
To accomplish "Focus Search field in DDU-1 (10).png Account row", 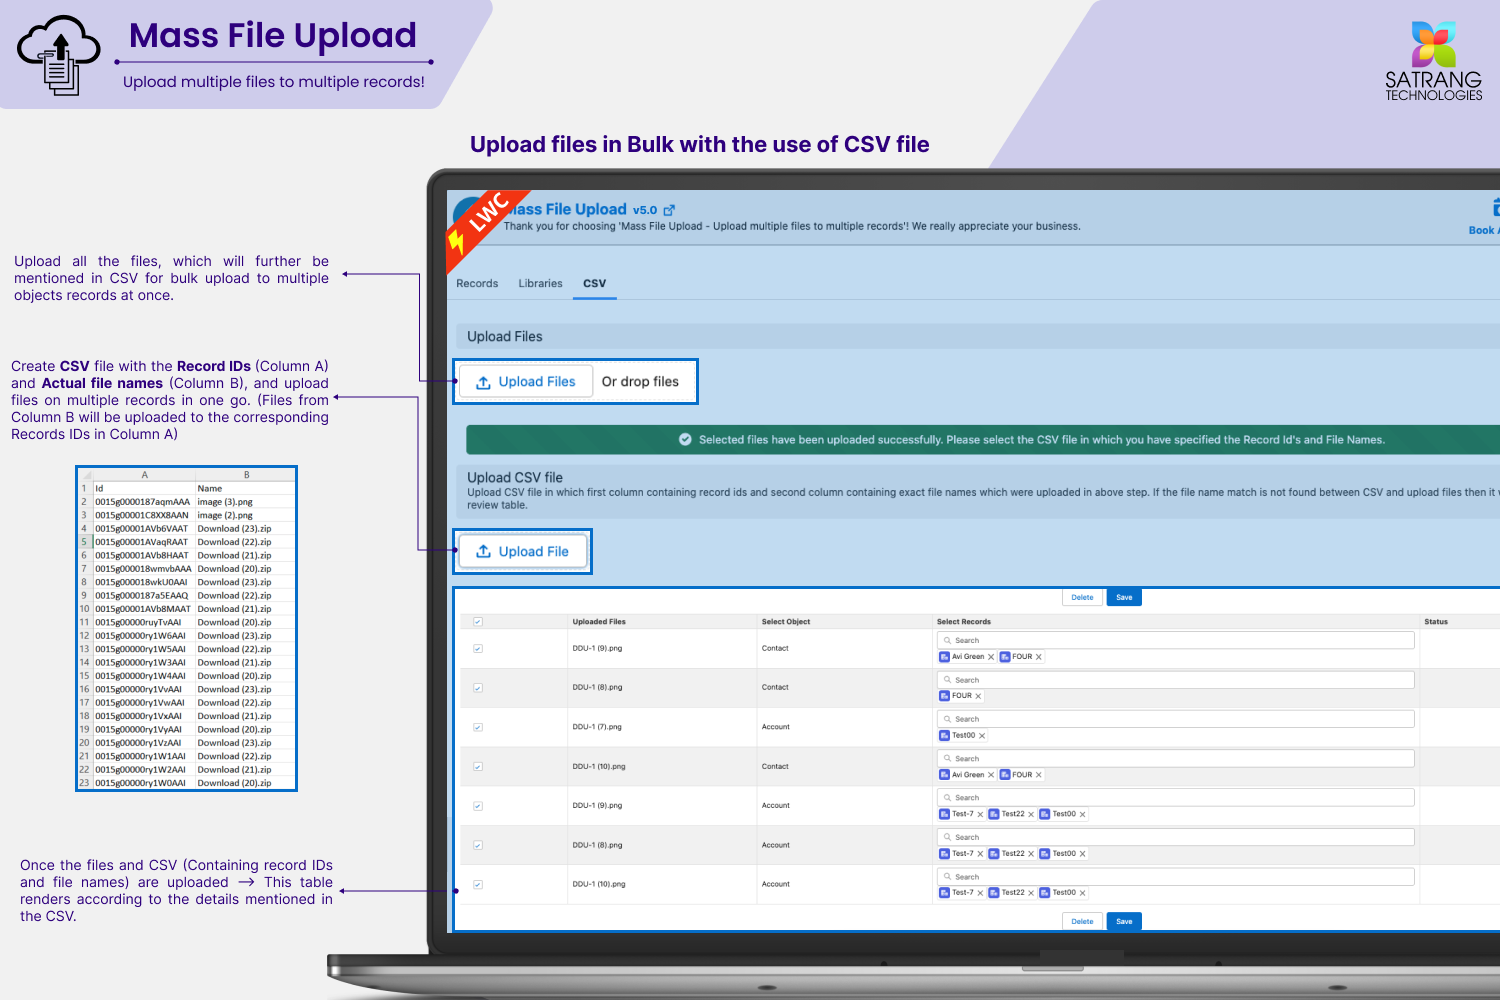I will coord(1176,877).
